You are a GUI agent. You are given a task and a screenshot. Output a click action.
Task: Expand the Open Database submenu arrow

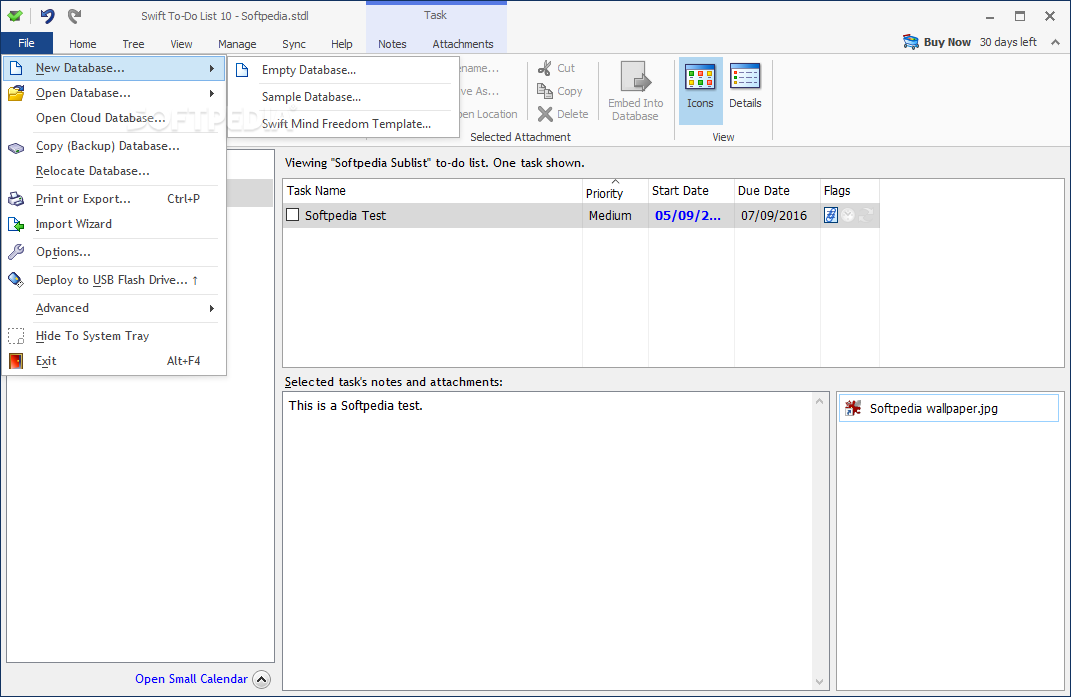(x=212, y=93)
